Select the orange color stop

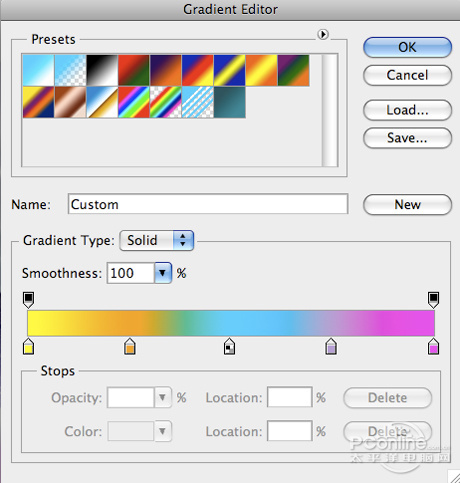130,346
